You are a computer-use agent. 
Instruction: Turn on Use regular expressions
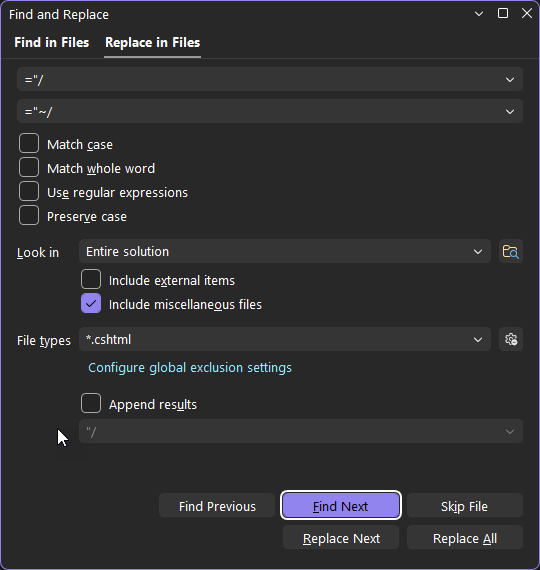pos(29,191)
